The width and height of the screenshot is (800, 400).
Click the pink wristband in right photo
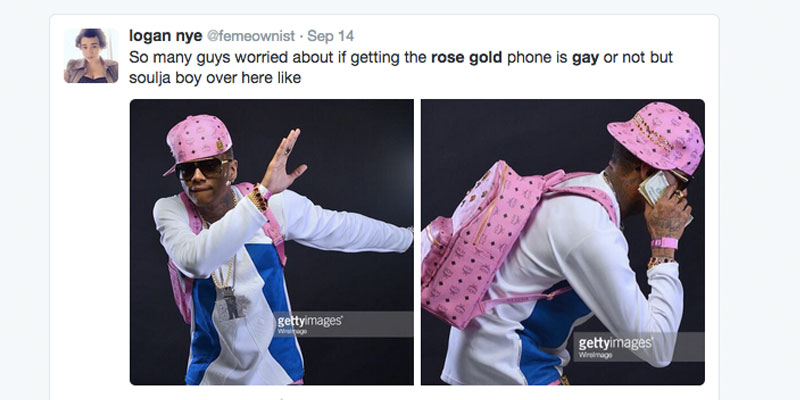(664, 243)
